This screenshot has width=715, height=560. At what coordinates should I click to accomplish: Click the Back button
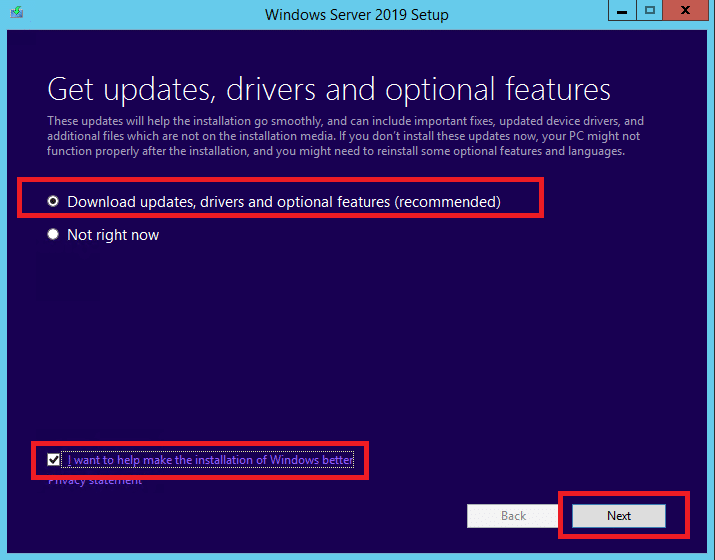click(513, 516)
